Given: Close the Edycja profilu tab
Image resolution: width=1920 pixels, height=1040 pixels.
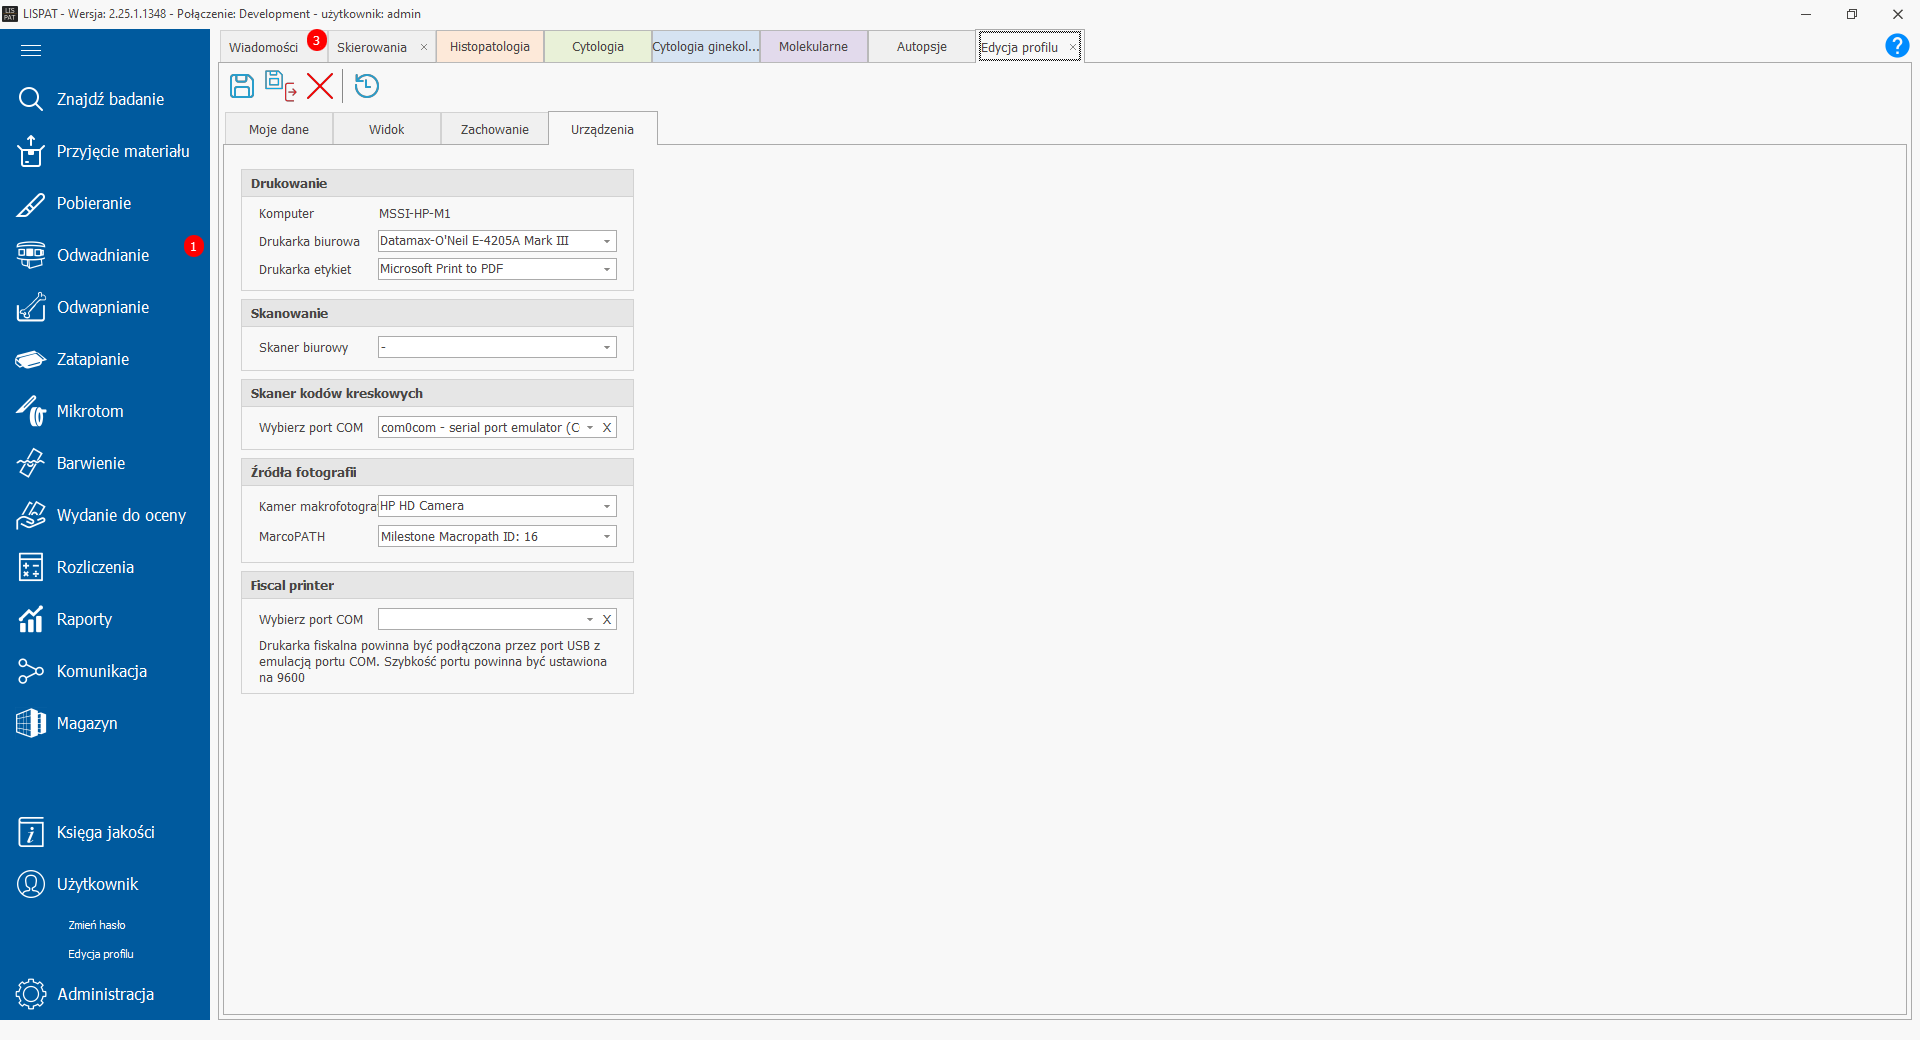Looking at the screenshot, I should (1073, 47).
